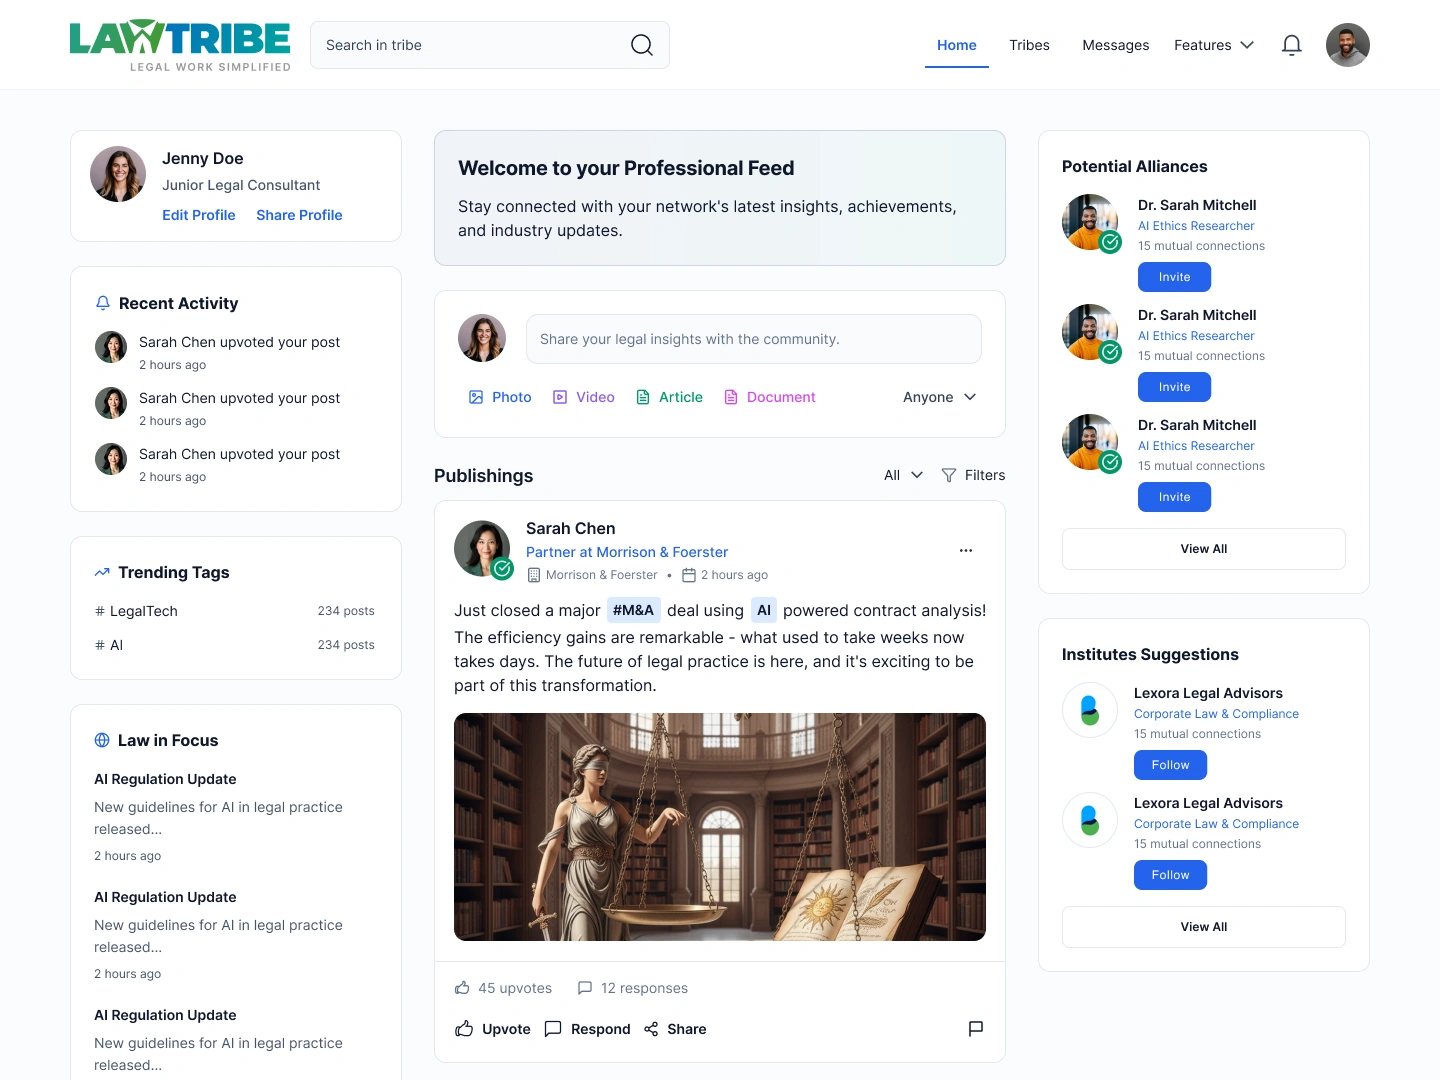Open Sarah Chen post options menu

coord(966,551)
